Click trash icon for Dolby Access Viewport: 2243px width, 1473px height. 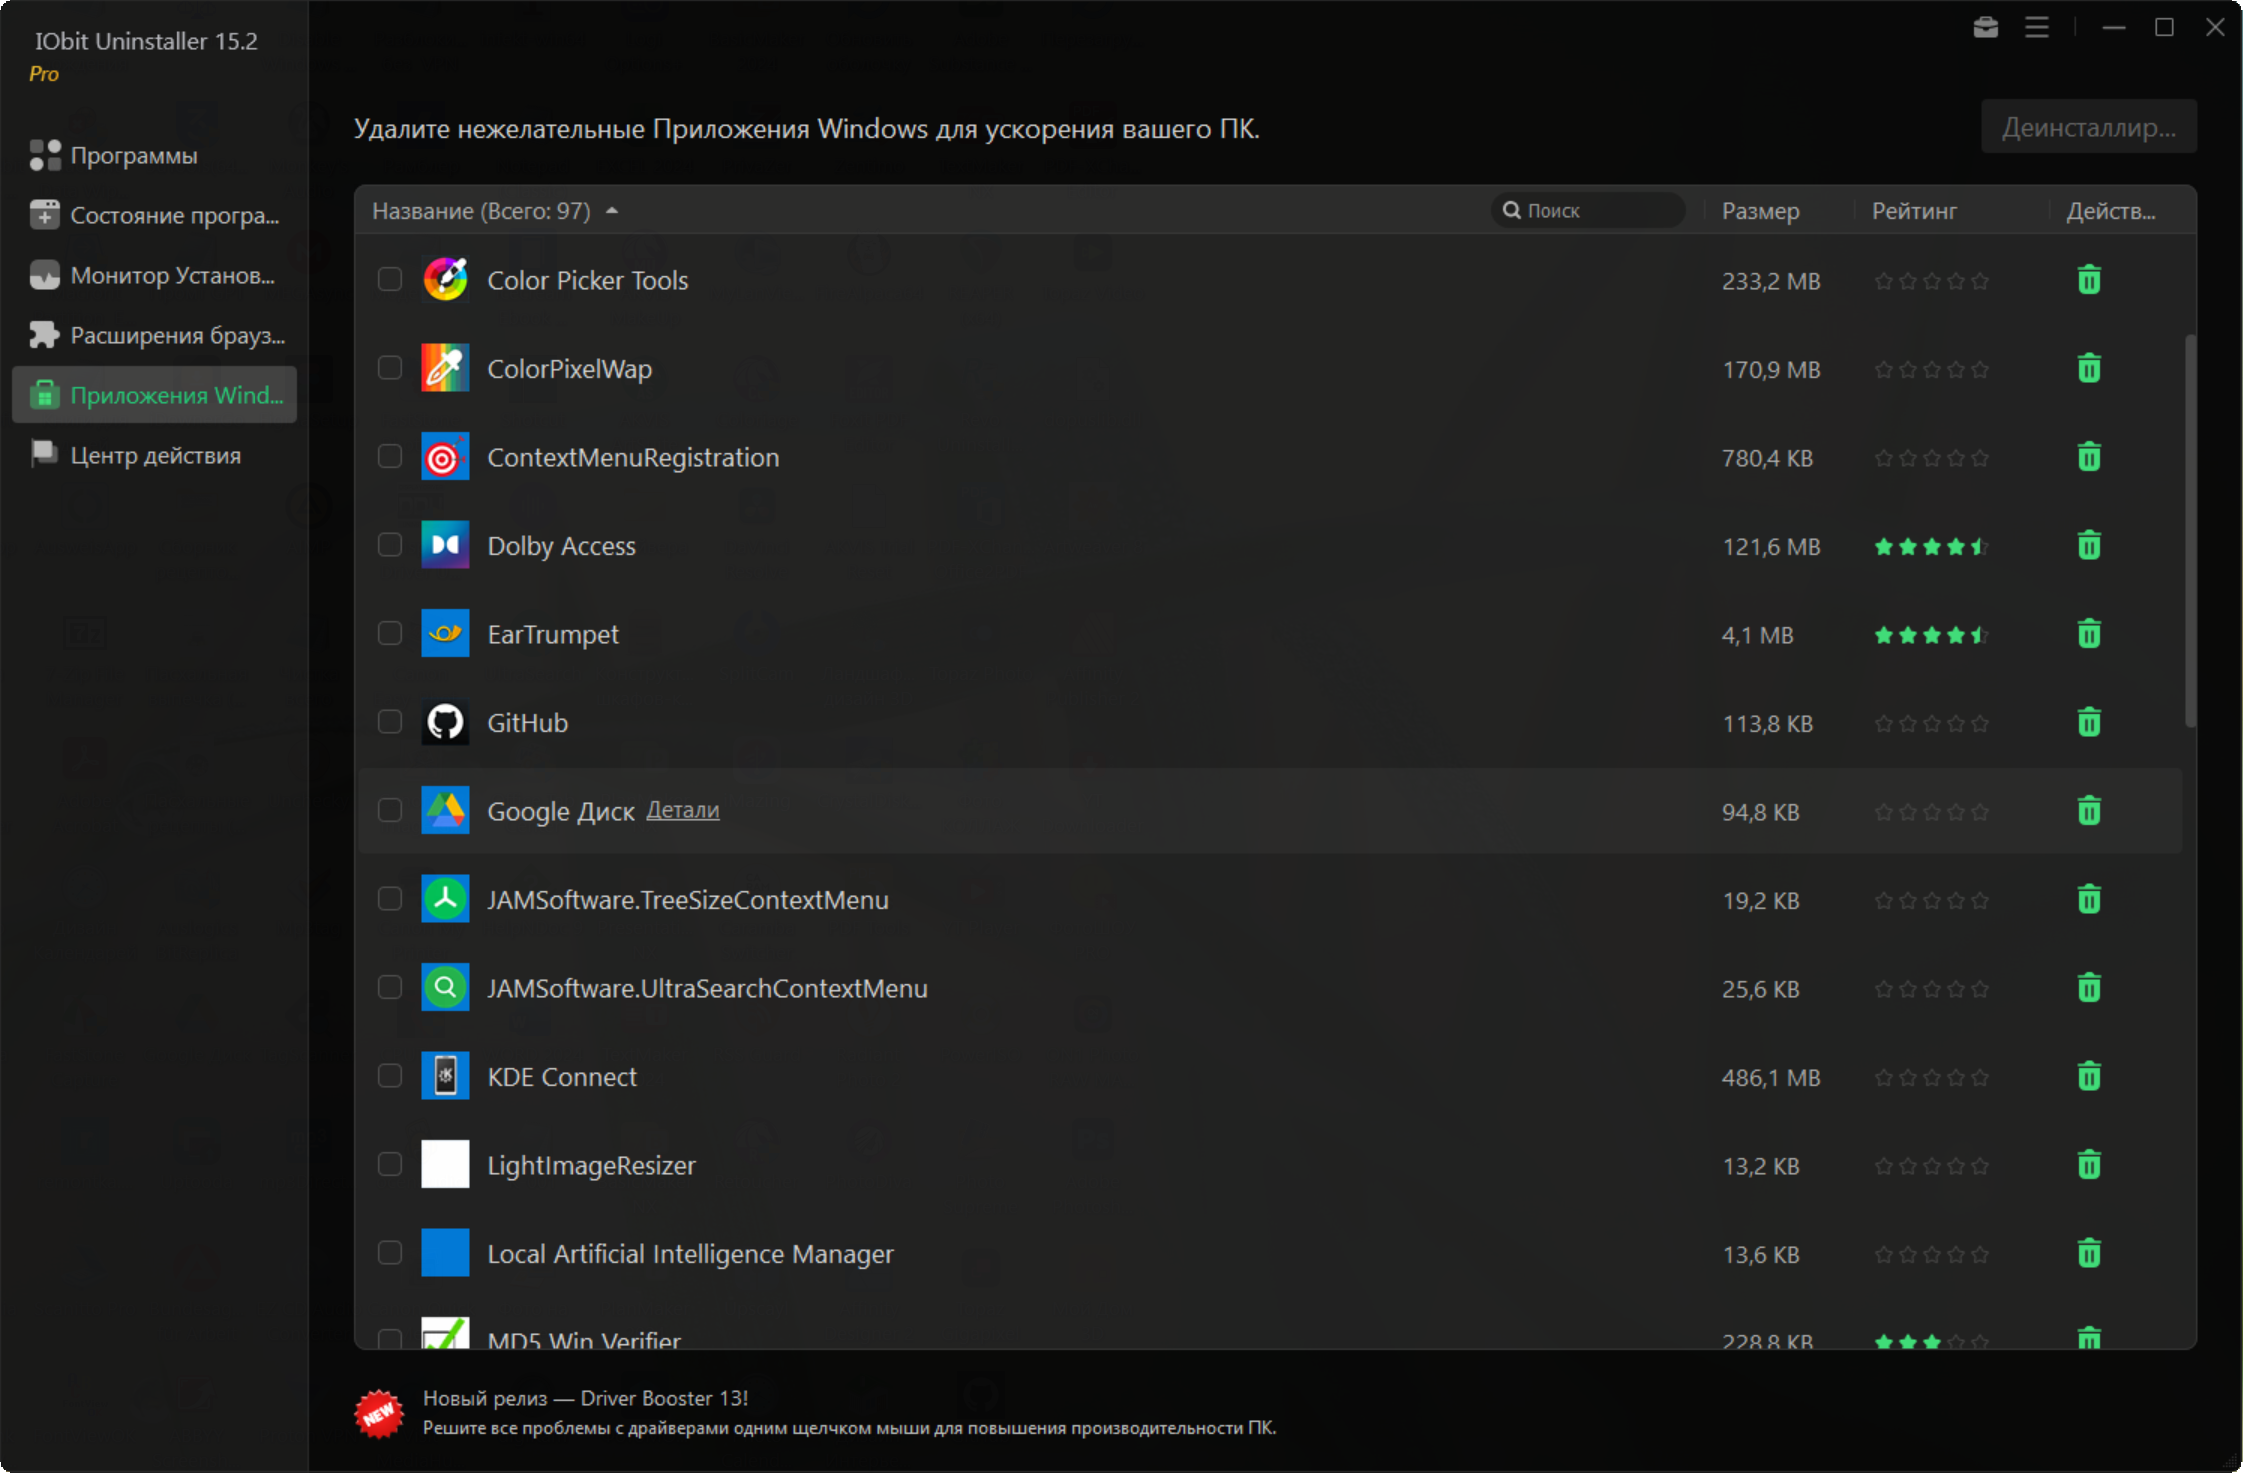[x=2088, y=546]
